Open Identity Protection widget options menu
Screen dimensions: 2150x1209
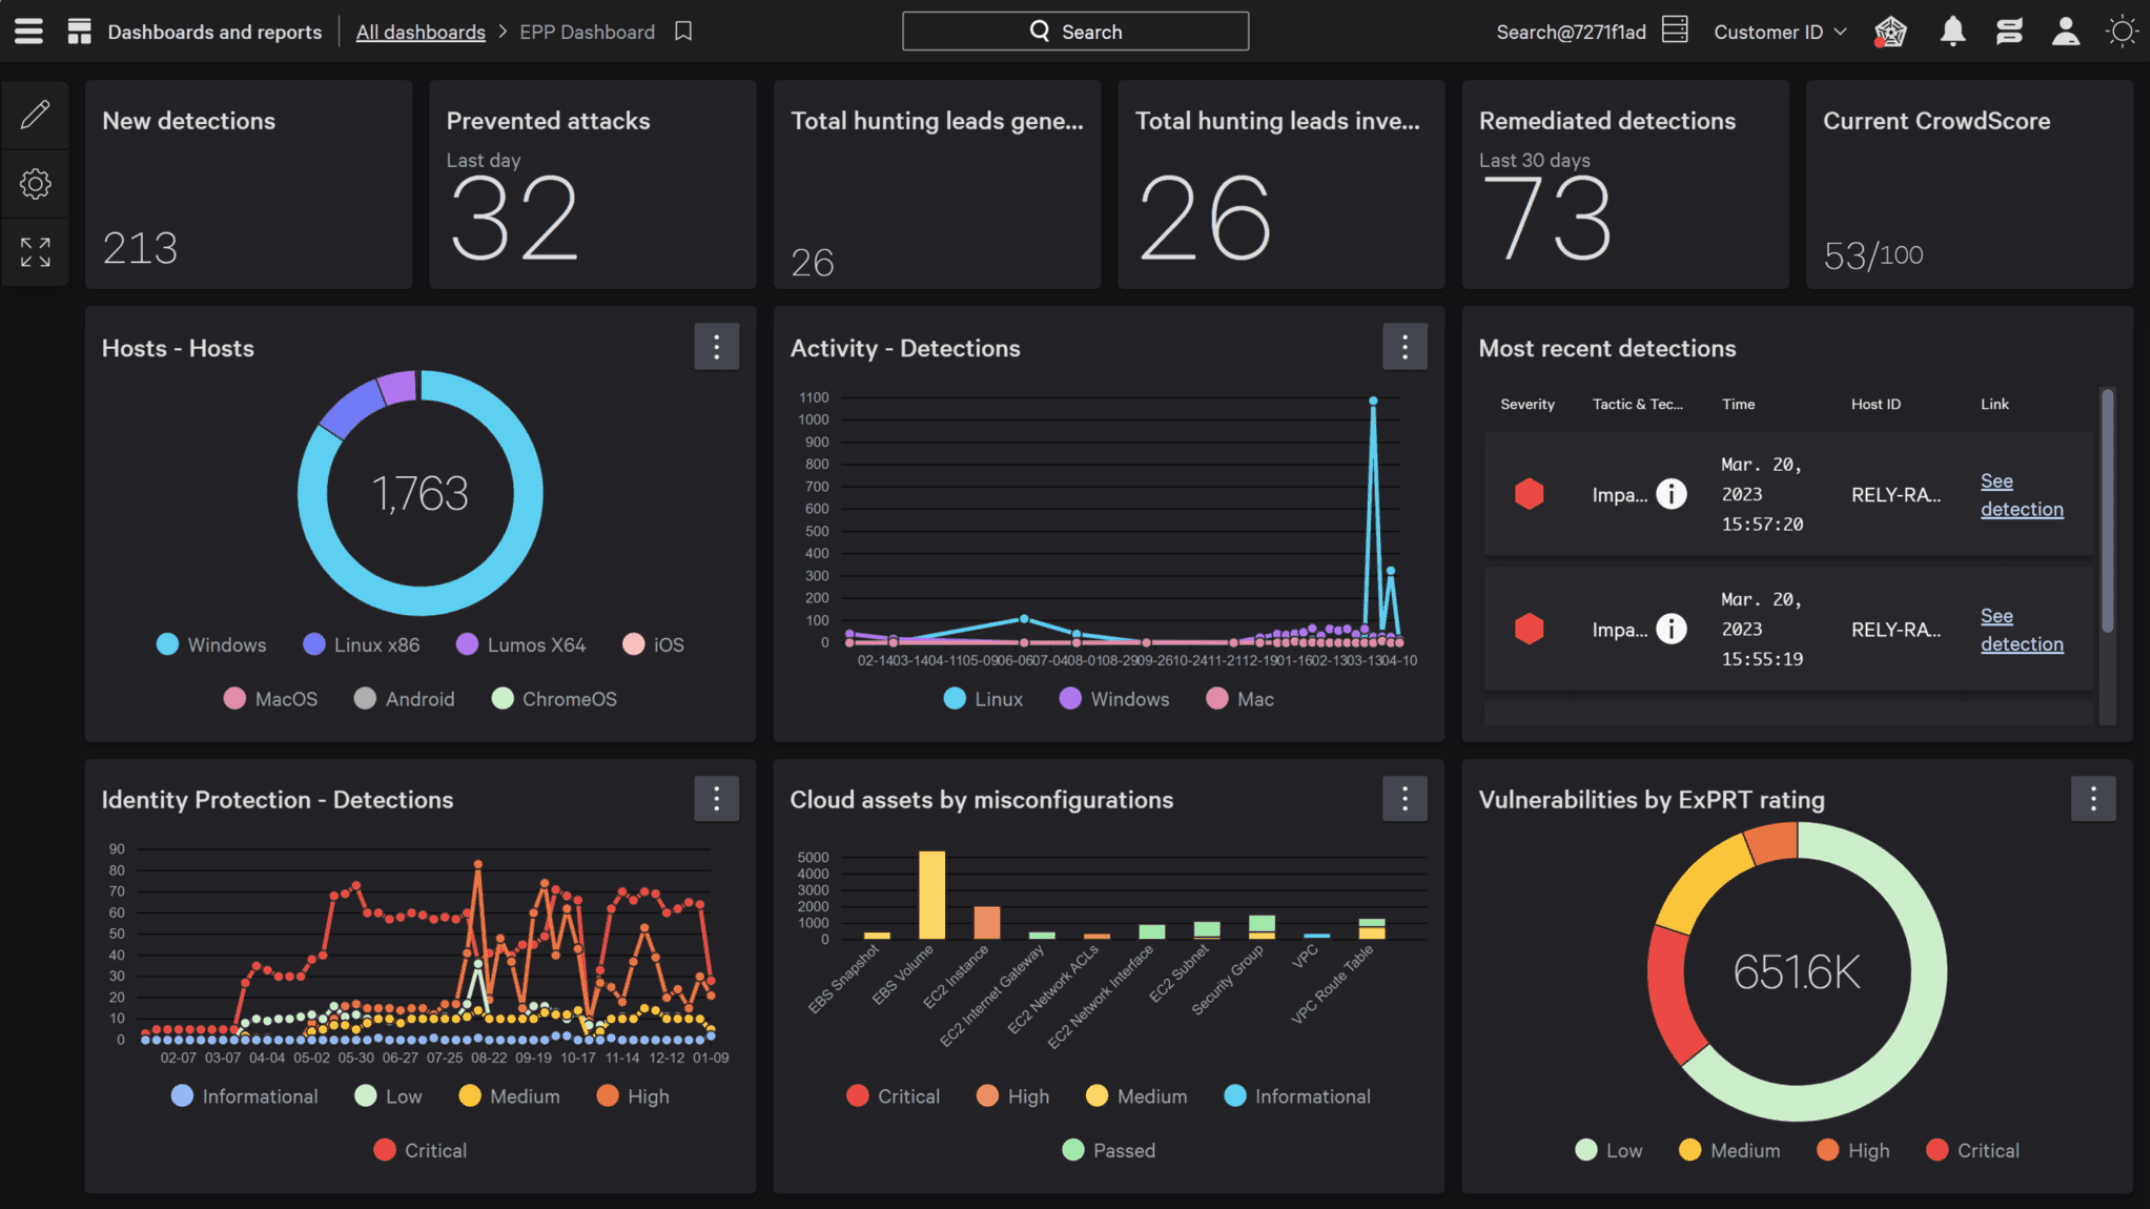[x=716, y=798]
